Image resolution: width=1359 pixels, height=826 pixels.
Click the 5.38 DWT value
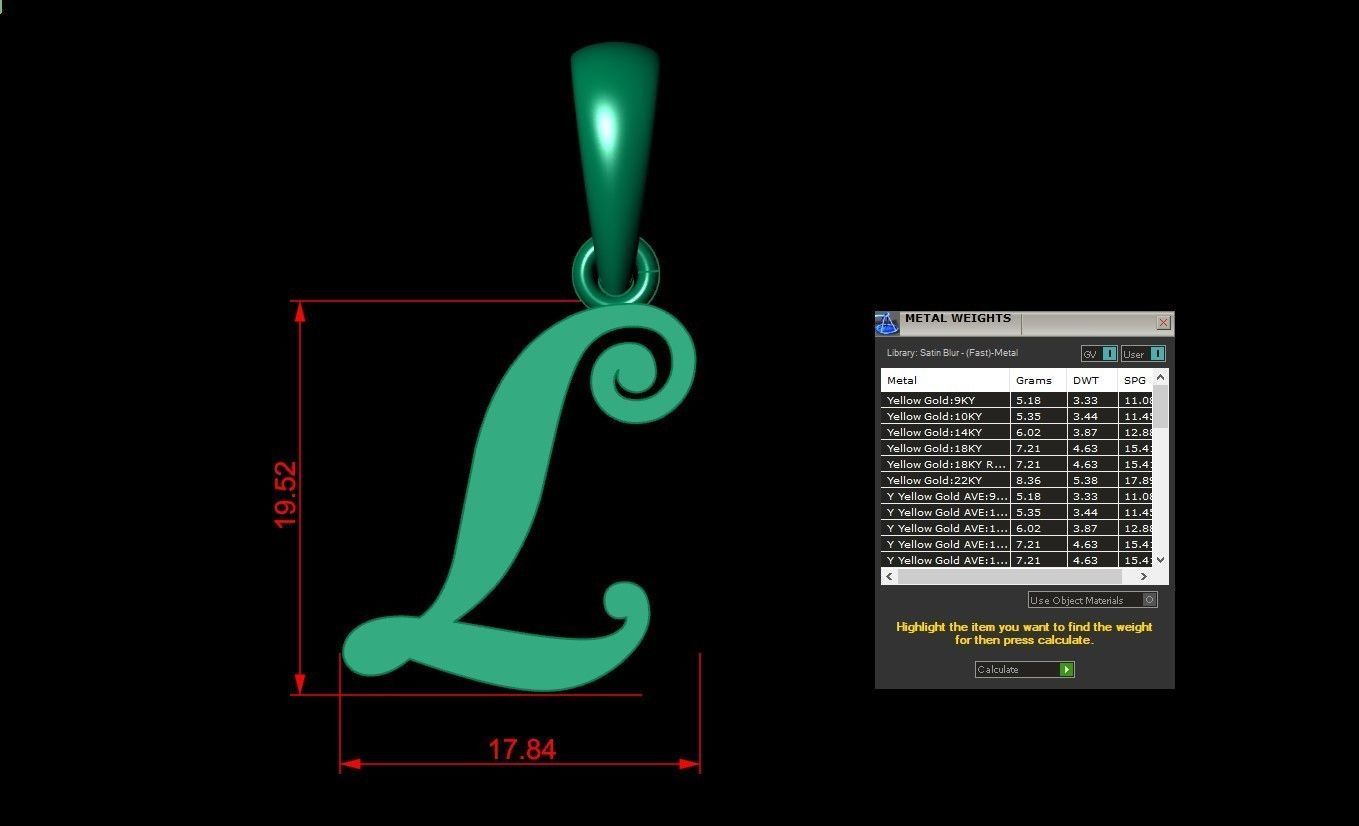pos(1085,480)
